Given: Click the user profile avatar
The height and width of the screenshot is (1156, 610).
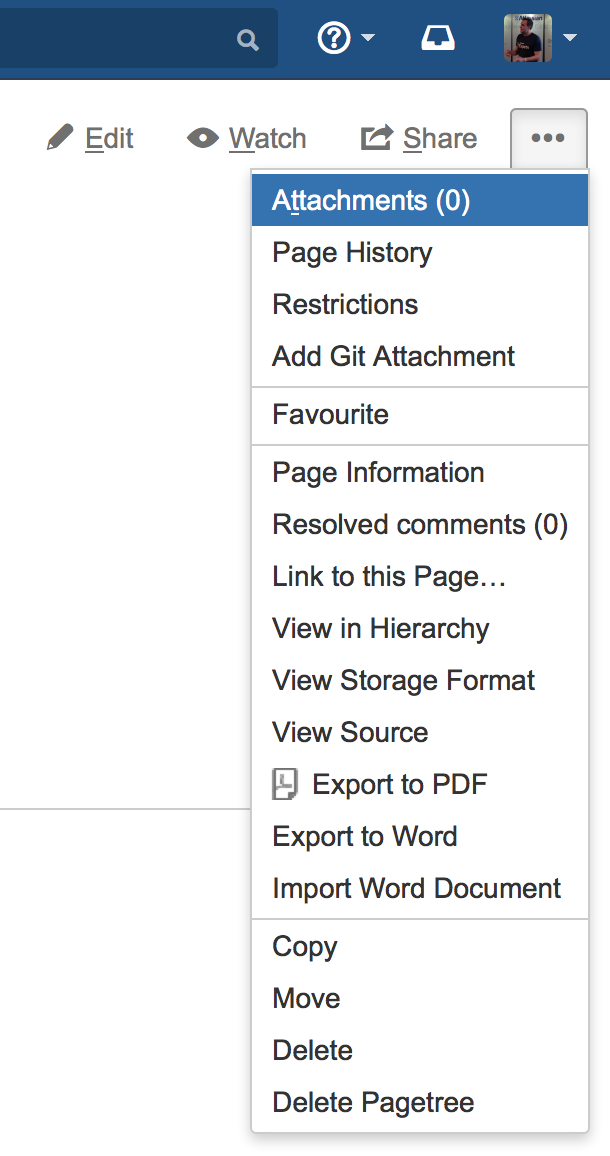Looking at the screenshot, I should pos(528,38).
